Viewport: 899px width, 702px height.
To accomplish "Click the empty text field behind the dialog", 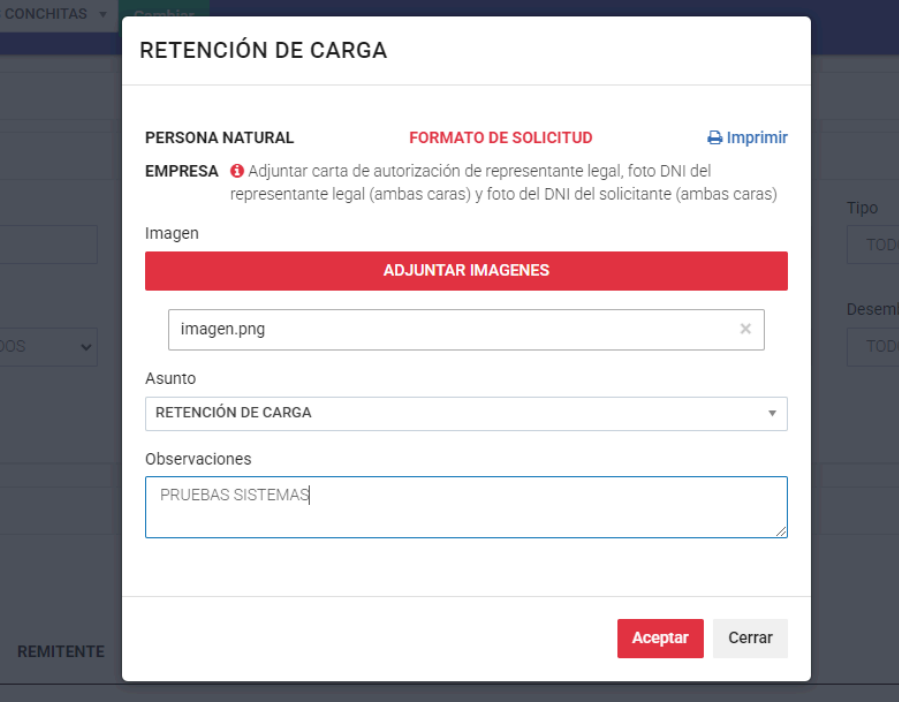I will coord(50,245).
